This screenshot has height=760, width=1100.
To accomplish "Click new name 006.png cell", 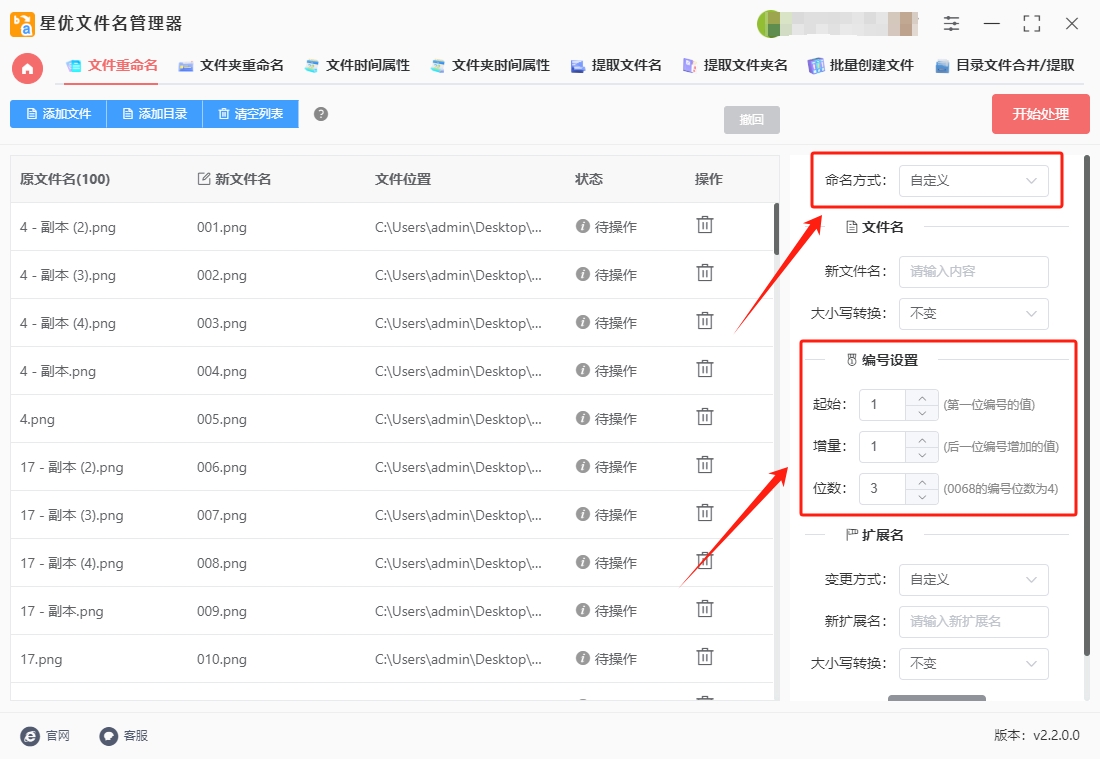I will (222, 467).
